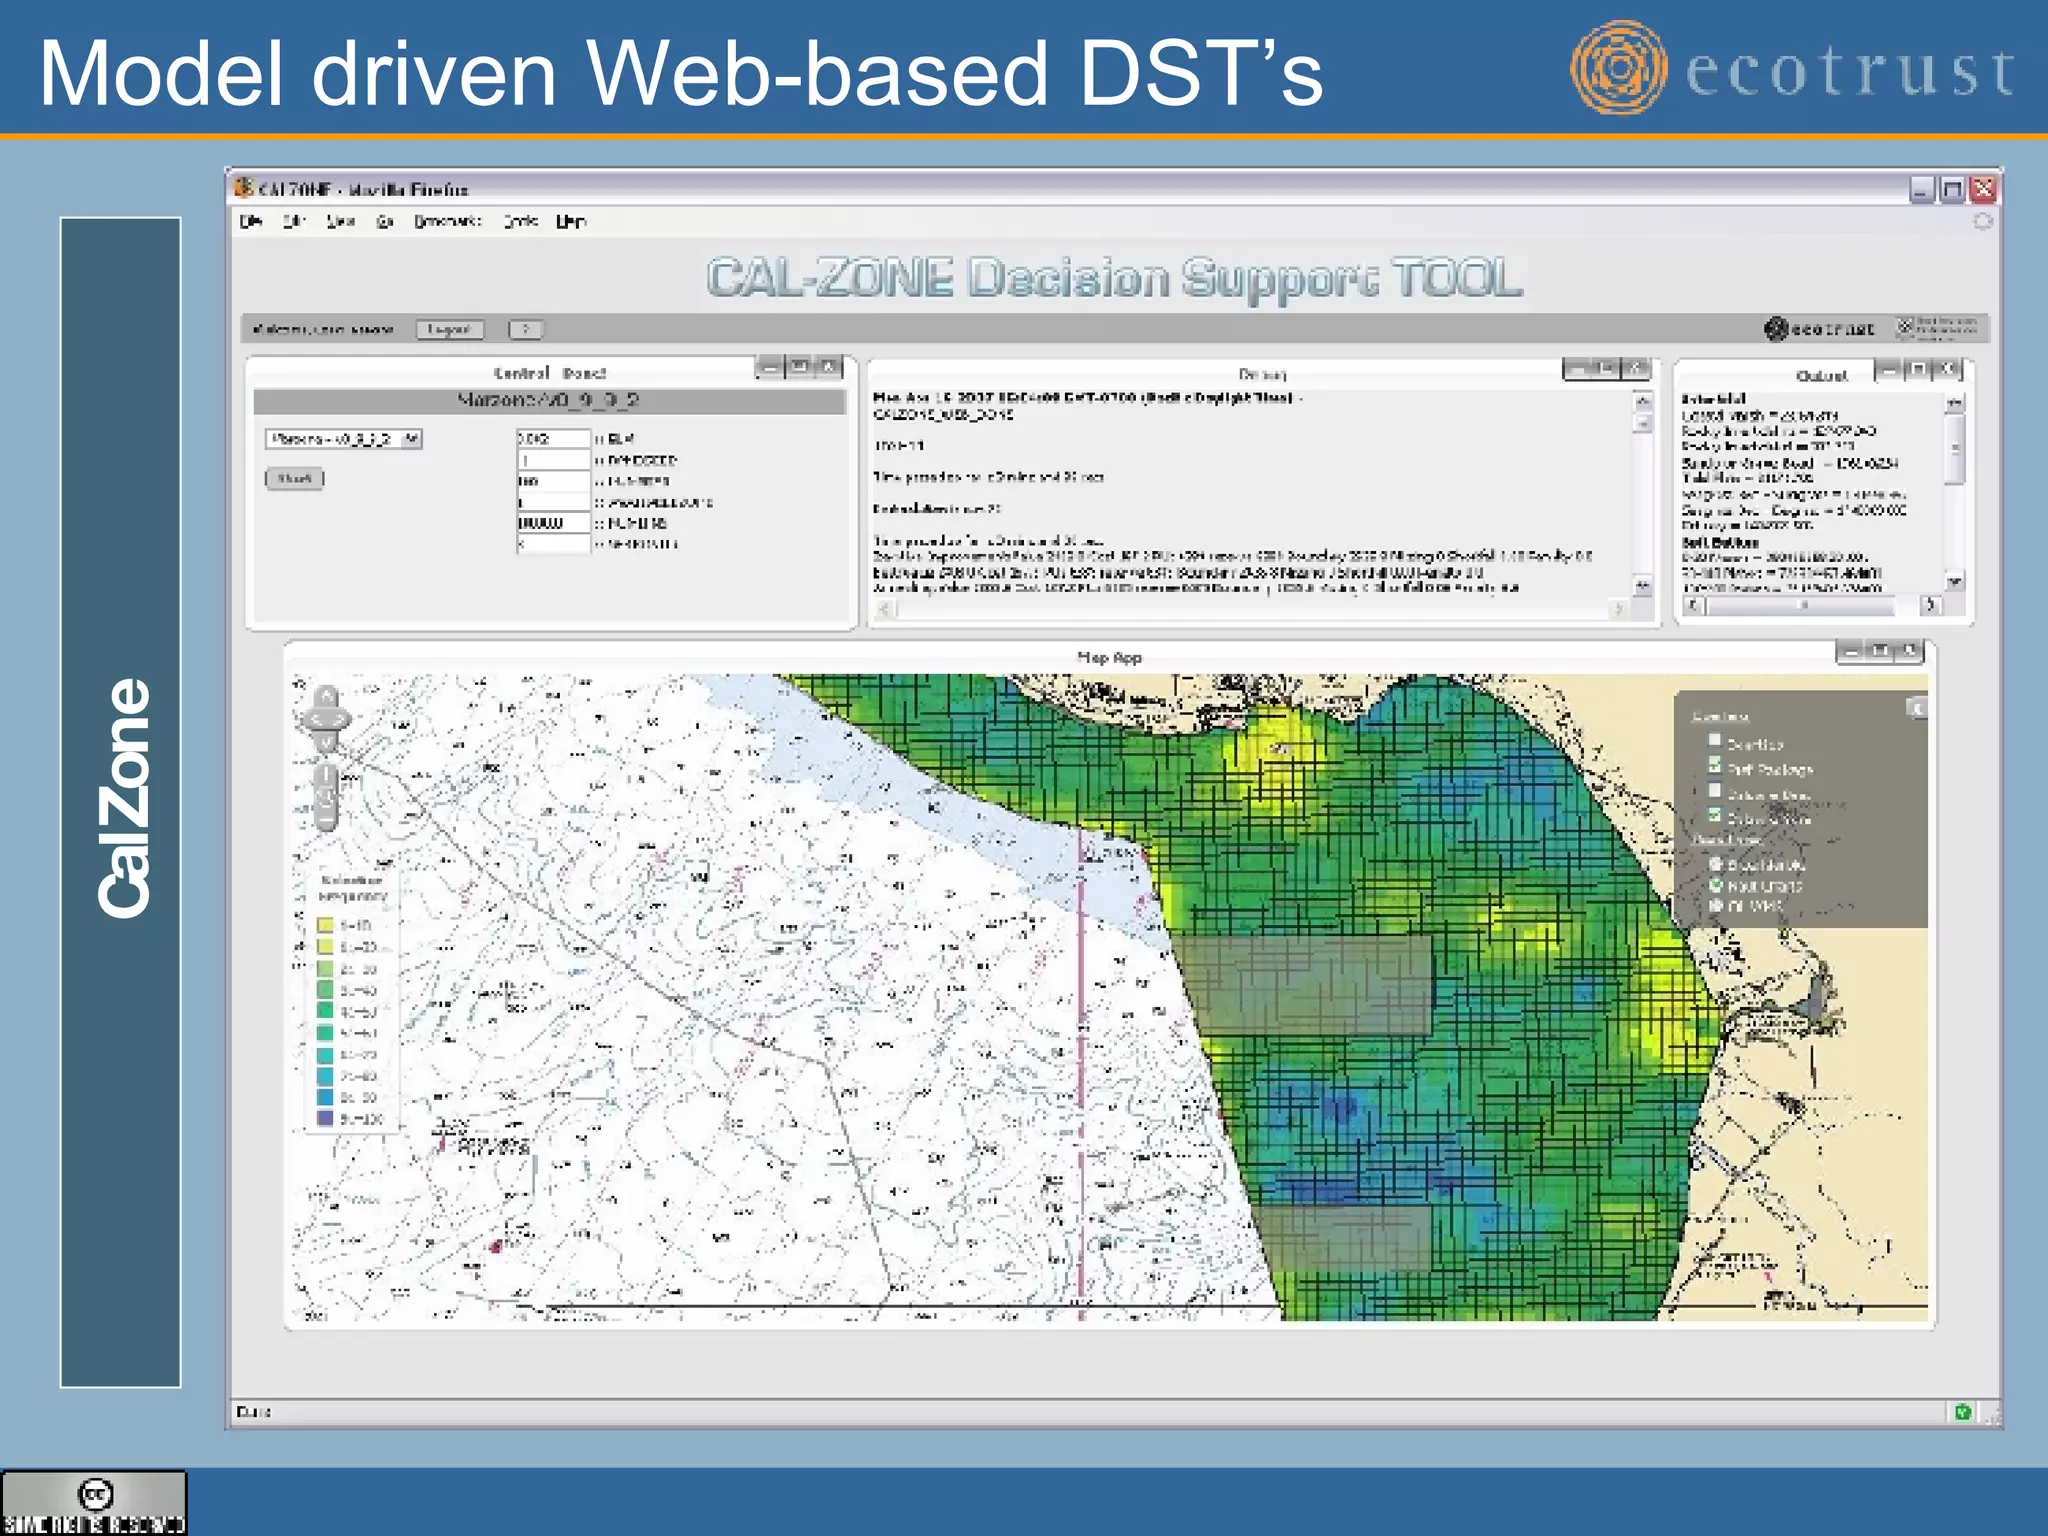Minimize the Debug panel window
The image size is (2048, 1536).
1577,369
